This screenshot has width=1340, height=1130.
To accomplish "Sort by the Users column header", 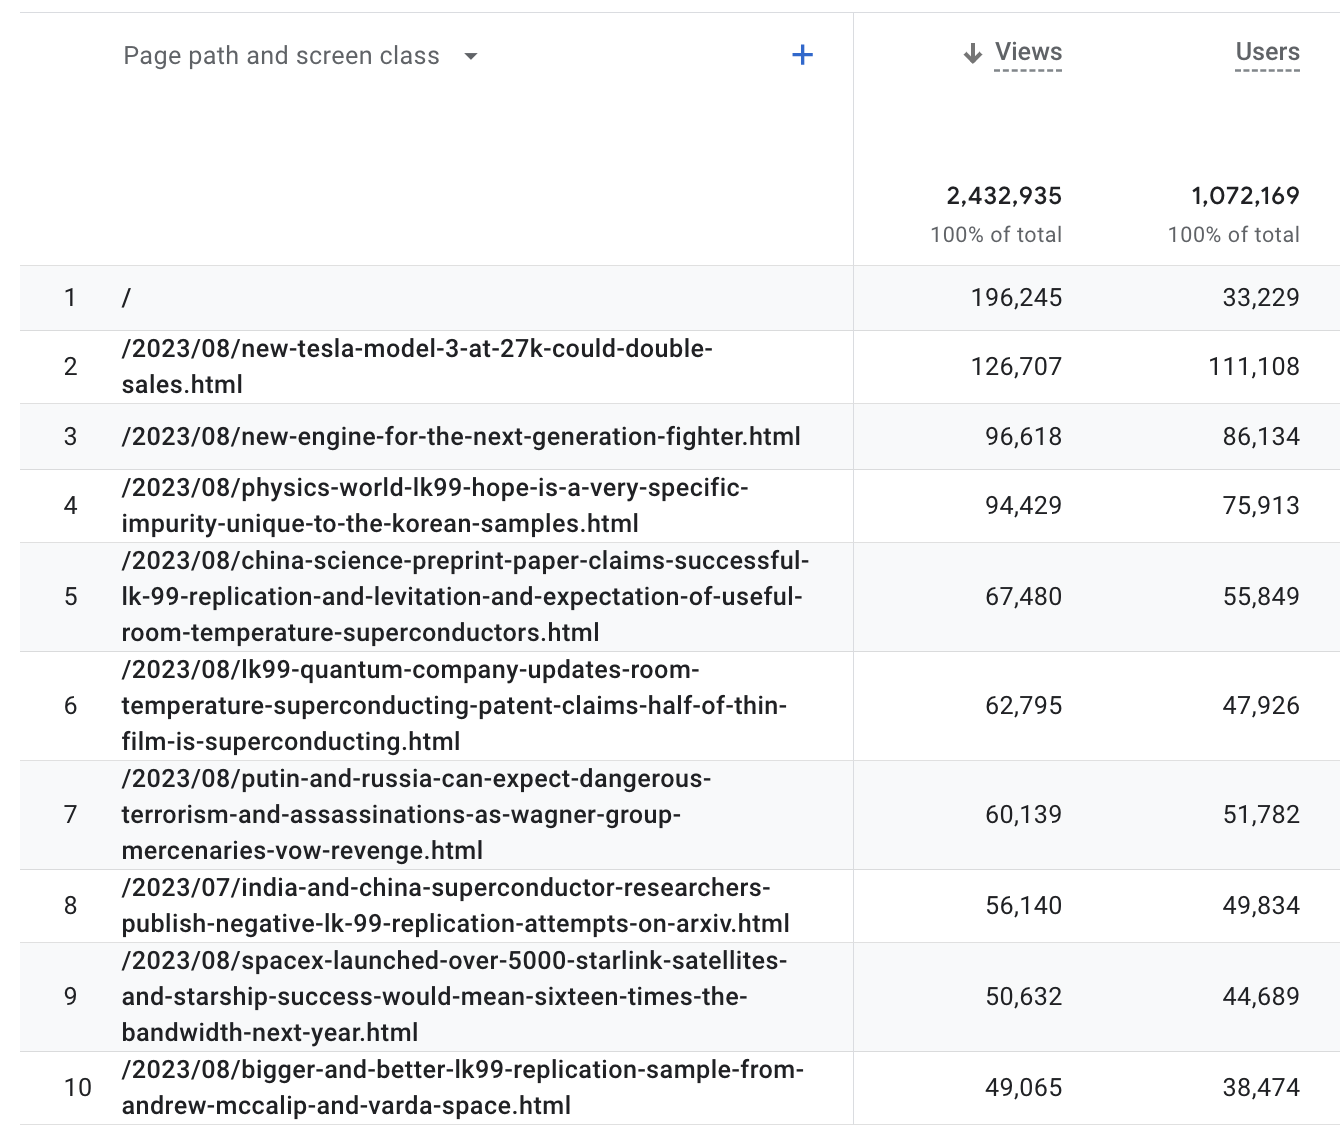I will [x=1267, y=52].
